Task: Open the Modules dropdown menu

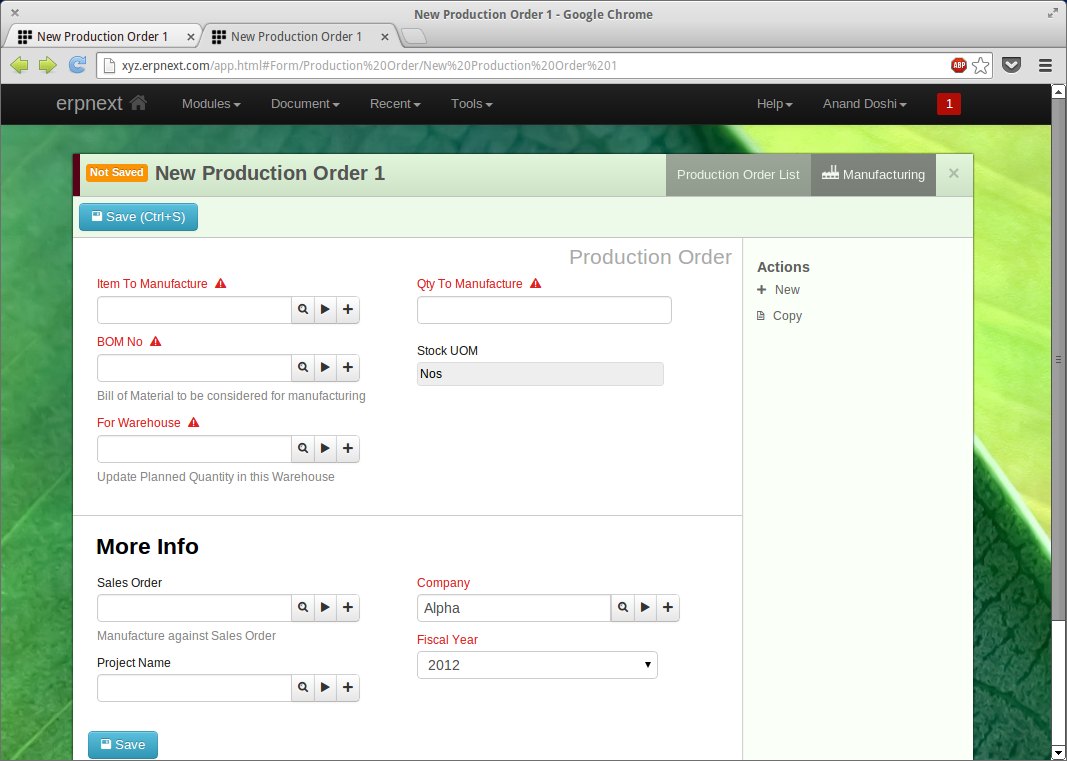Action: pos(211,103)
